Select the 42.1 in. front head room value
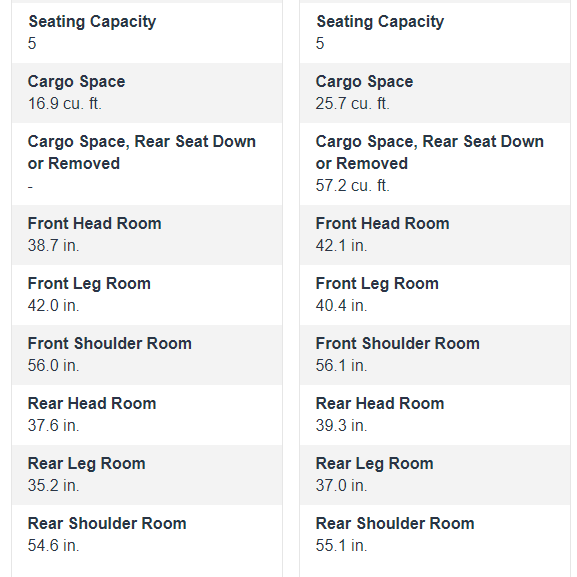The image size is (577, 577). pos(341,245)
